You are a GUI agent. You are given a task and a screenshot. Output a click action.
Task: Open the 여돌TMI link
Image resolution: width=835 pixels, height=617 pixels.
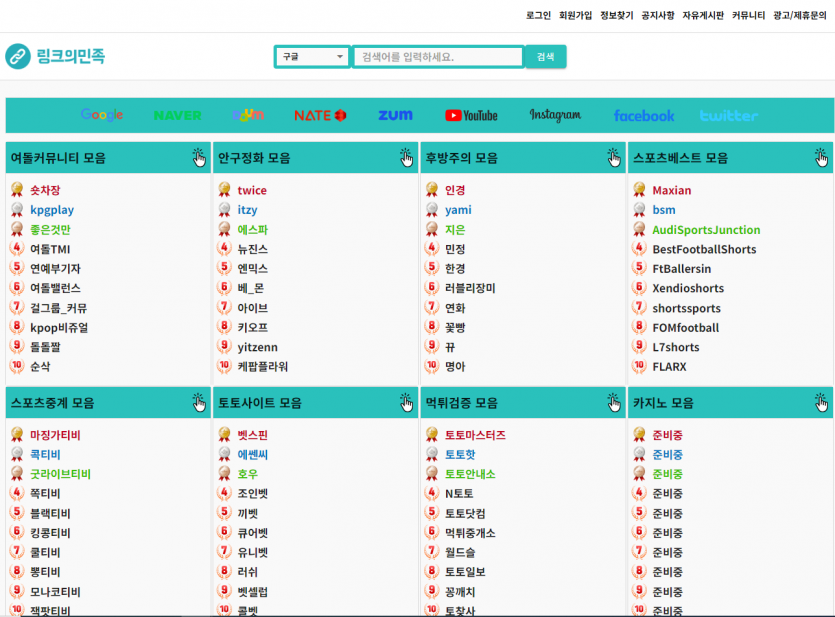pyautogui.click(x=50, y=249)
